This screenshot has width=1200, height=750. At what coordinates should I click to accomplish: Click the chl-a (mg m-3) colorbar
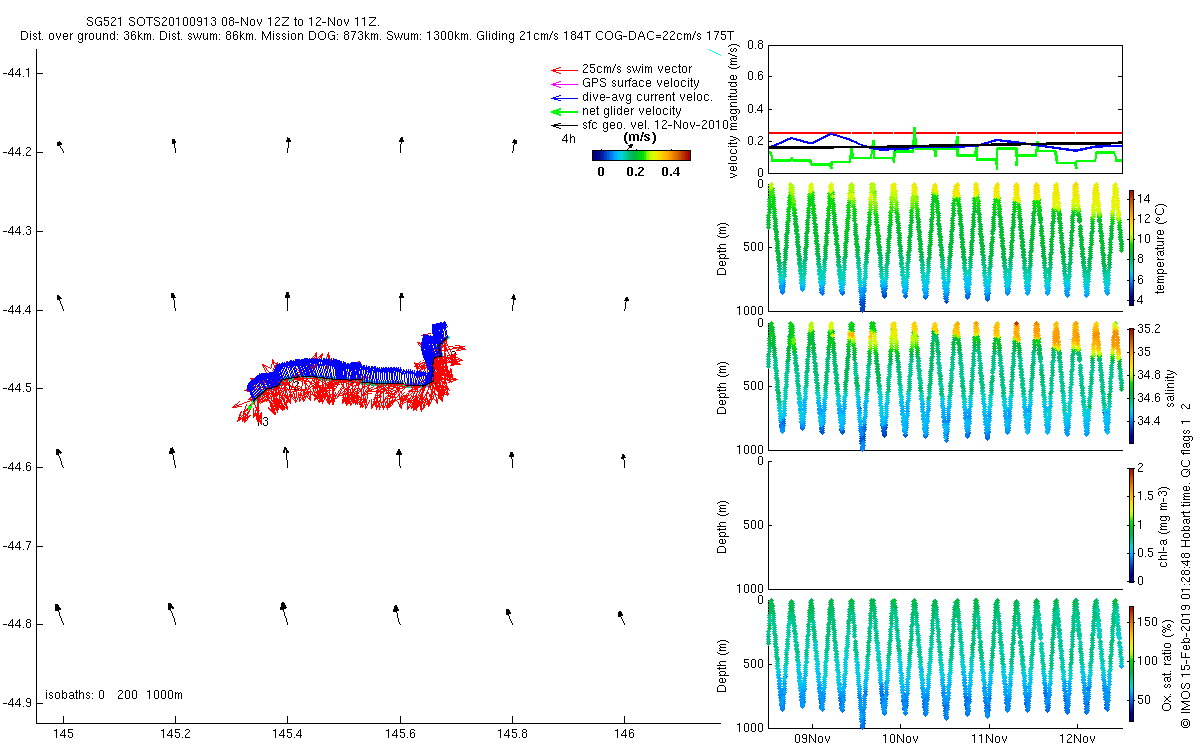point(1132,523)
